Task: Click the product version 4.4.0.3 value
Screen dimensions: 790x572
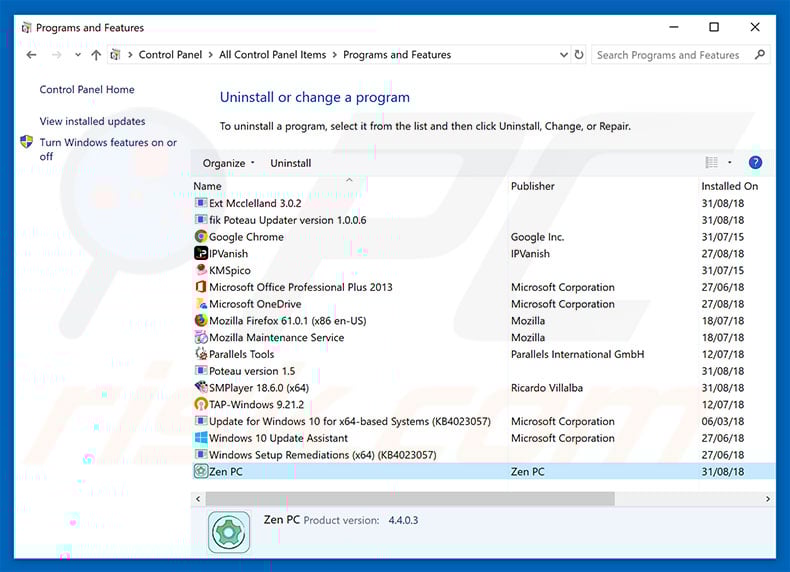Action: (x=403, y=520)
